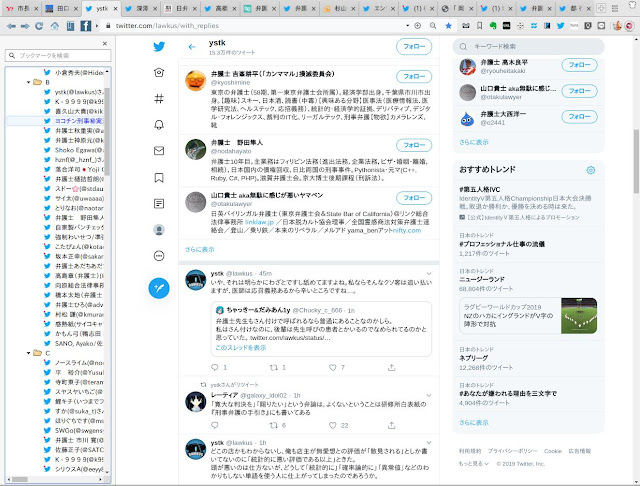
Task: Navigate browser forward arrow
Action: 25,26
